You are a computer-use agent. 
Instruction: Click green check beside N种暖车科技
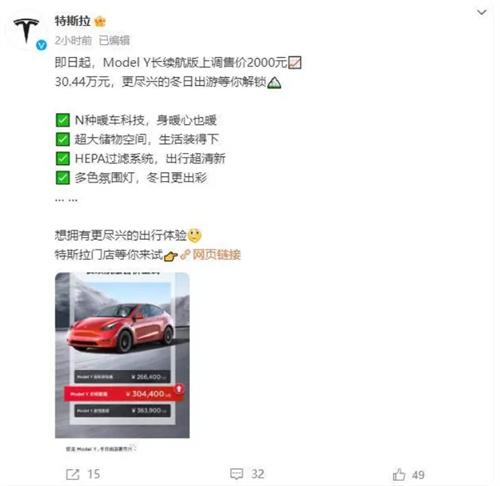[x=63, y=120]
